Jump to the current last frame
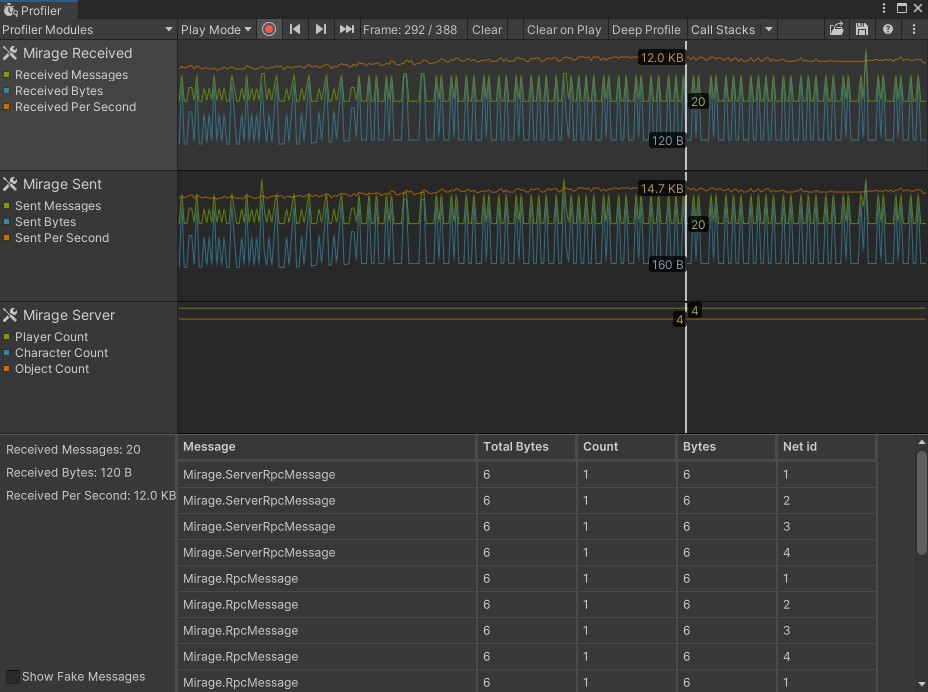 [x=347, y=30]
